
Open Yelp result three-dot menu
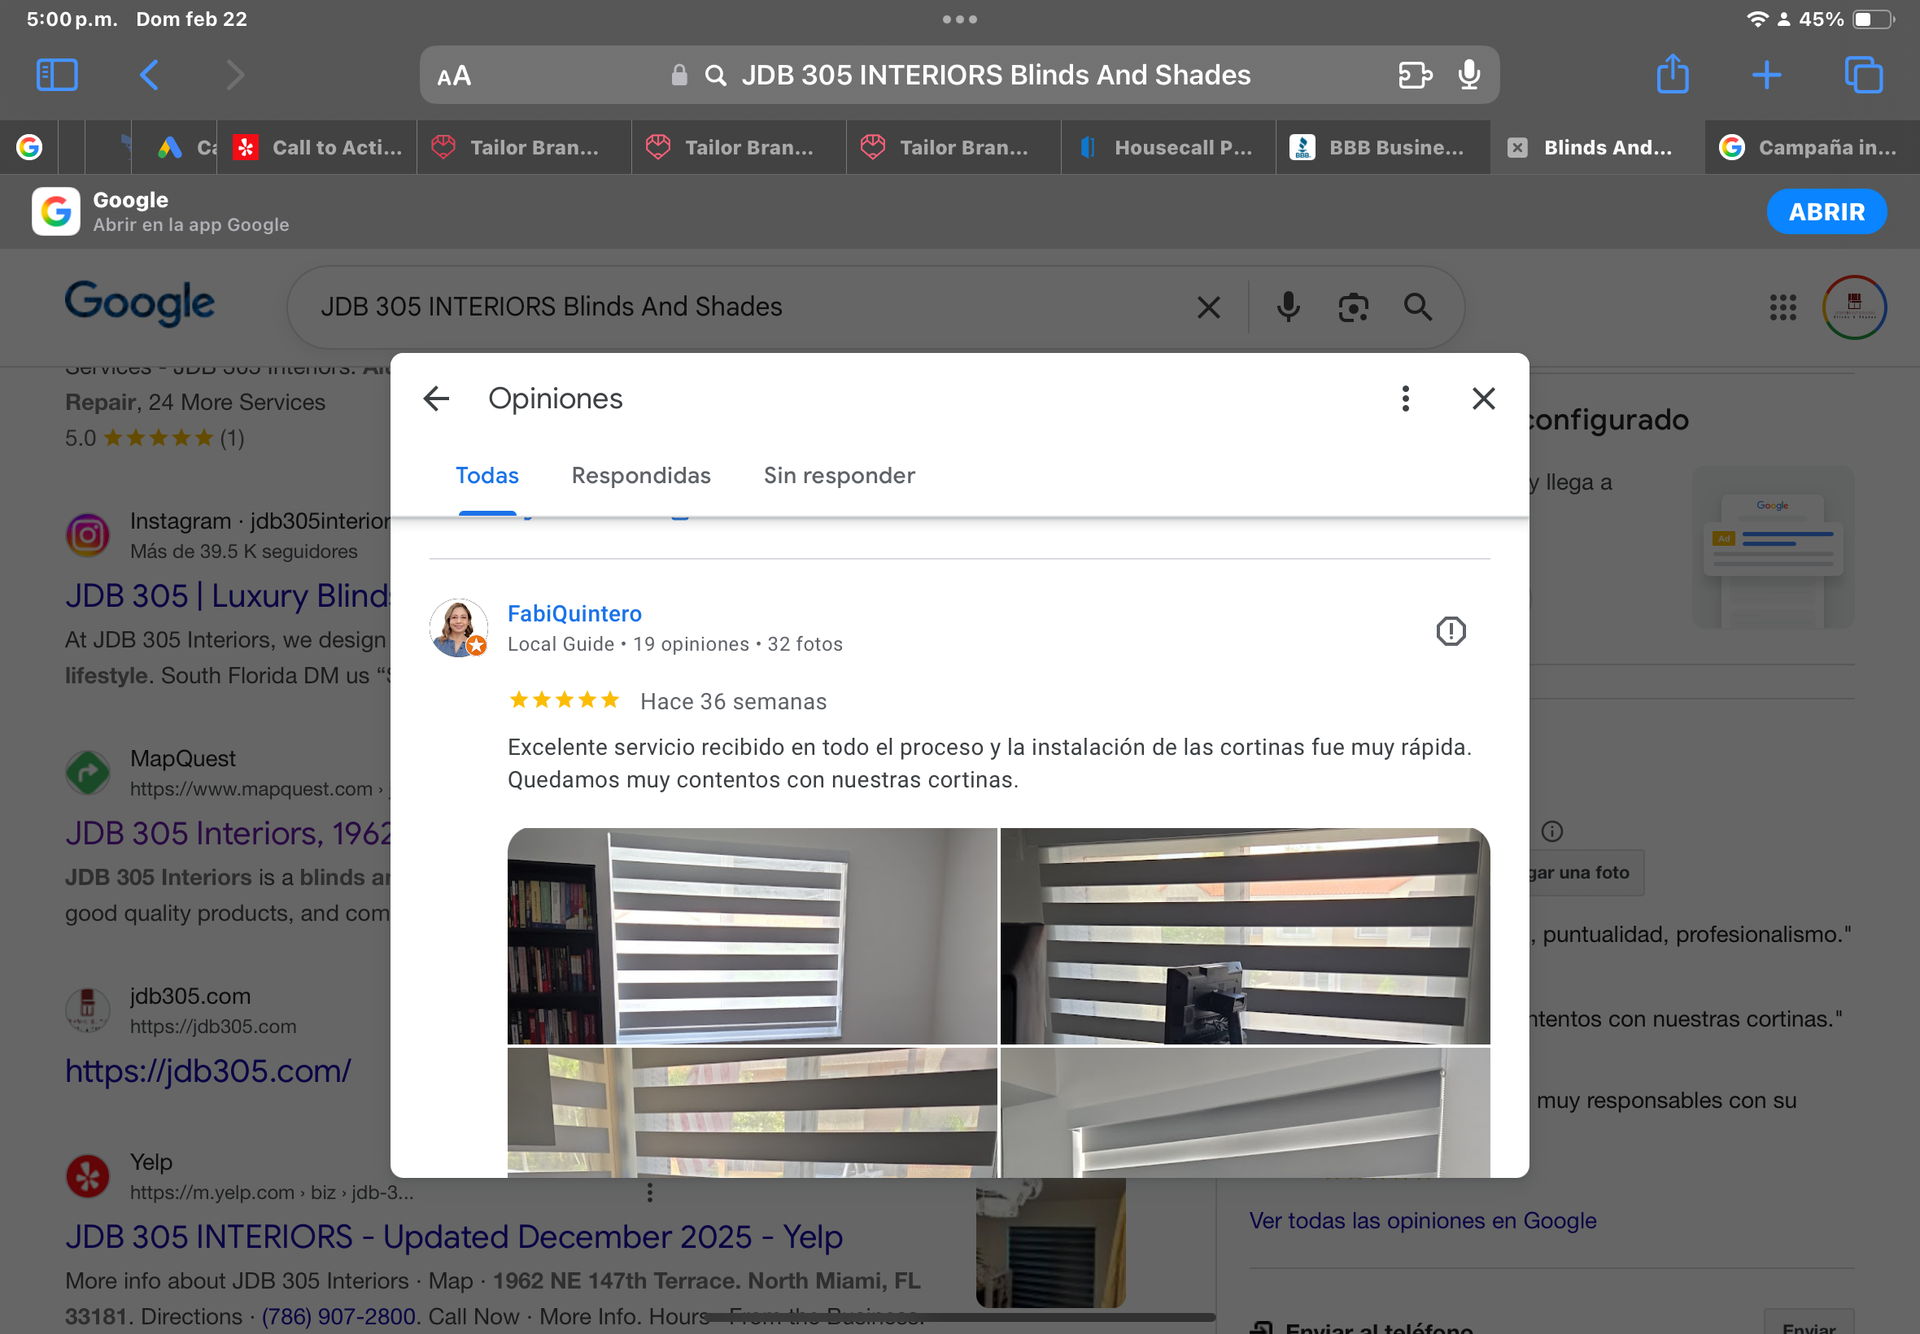click(x=650, y=1192)
